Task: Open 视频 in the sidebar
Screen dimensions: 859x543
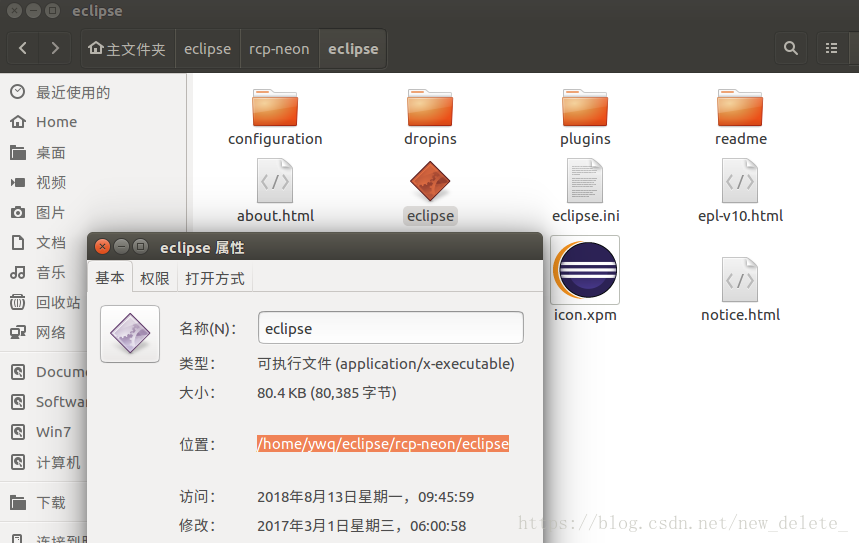Action: click(x=51, y=182)
